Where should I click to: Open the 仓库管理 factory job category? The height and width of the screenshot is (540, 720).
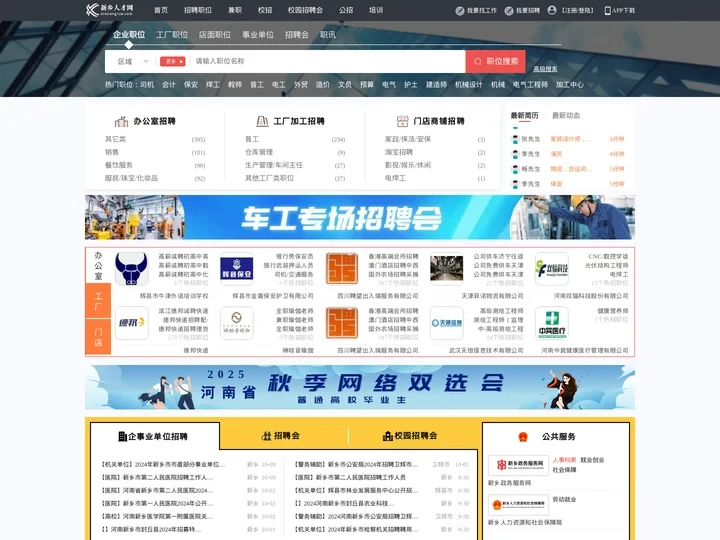259,152
